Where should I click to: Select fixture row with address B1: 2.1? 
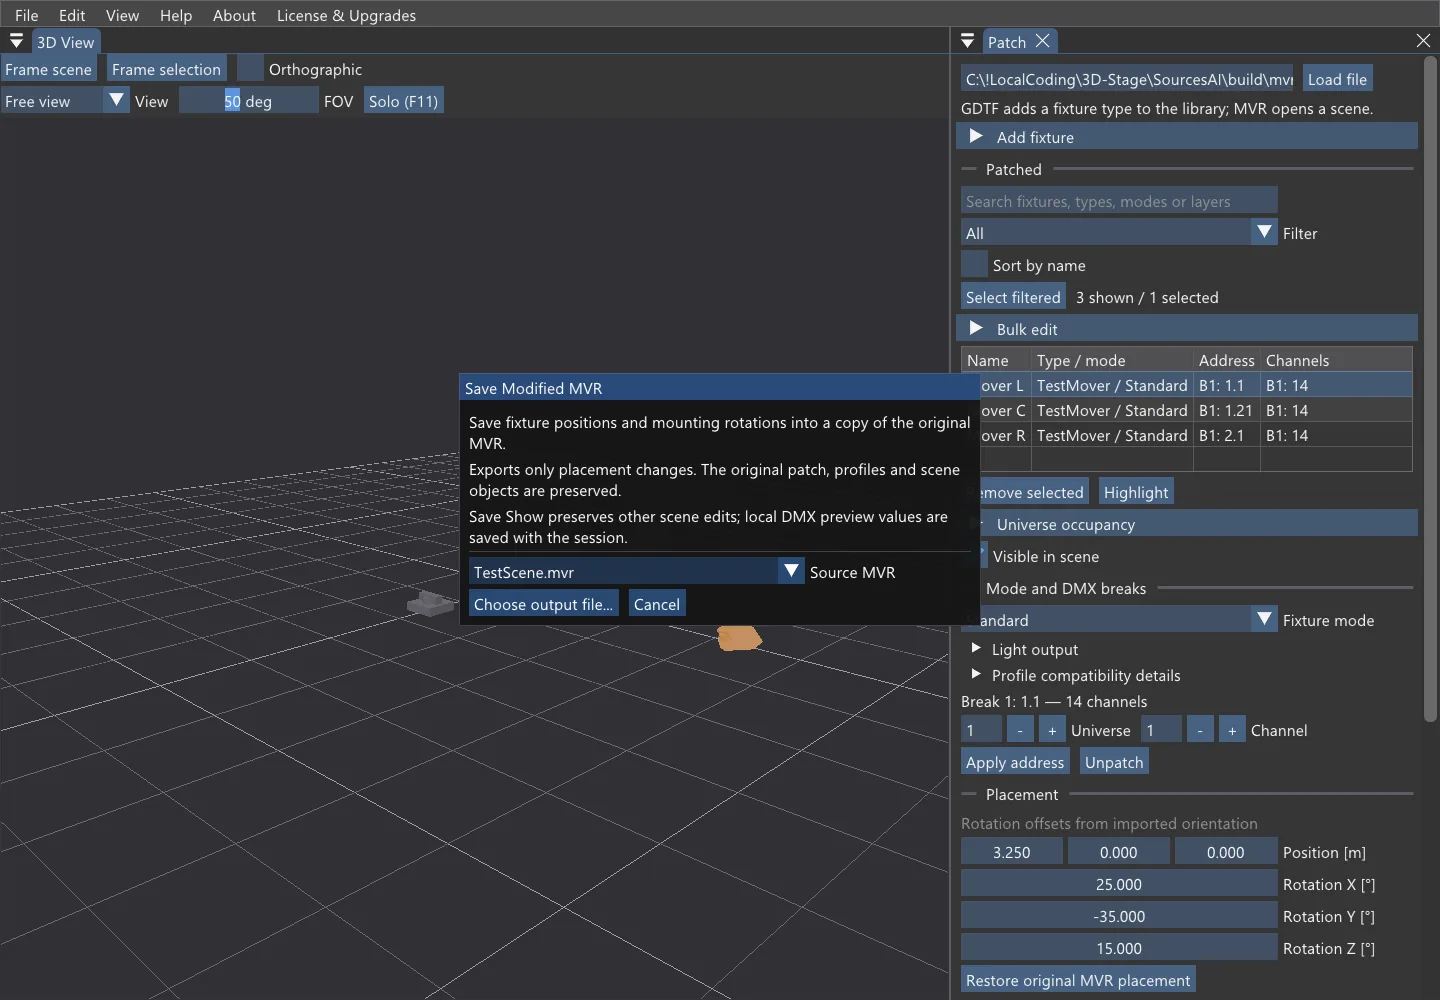1195,435
